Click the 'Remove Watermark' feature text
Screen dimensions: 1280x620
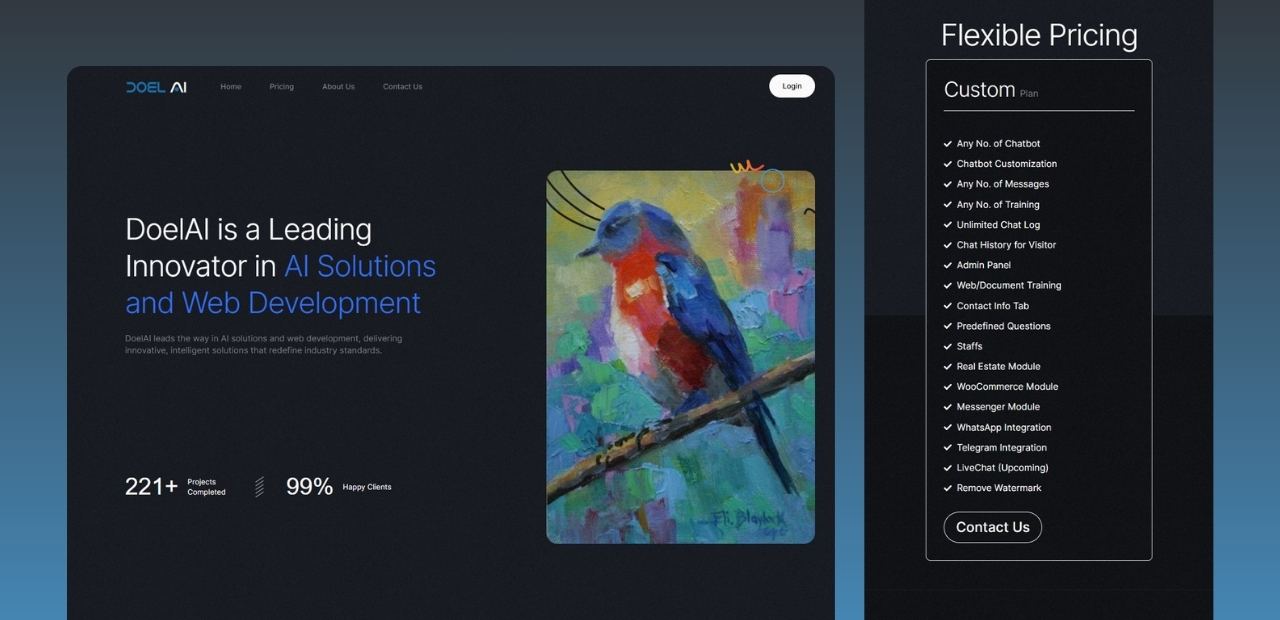[x=999, y=488]
